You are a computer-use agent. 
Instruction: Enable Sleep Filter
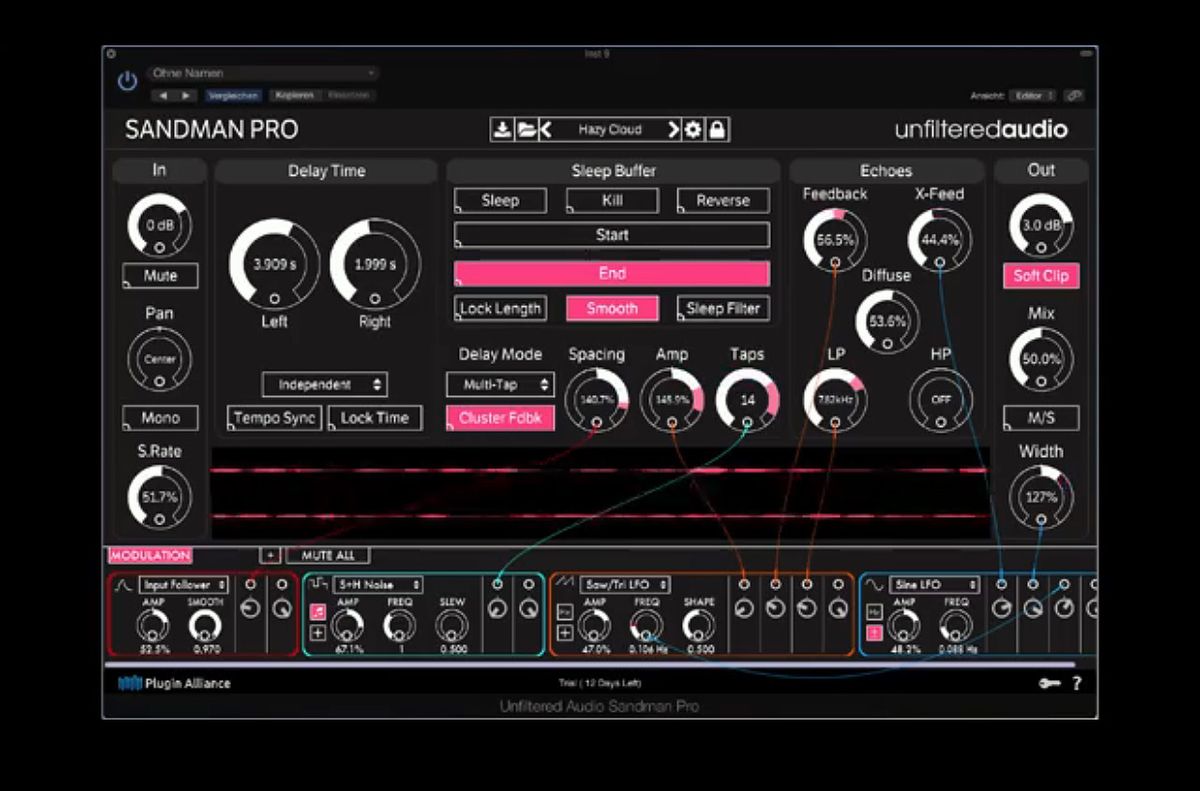point(723,309)
